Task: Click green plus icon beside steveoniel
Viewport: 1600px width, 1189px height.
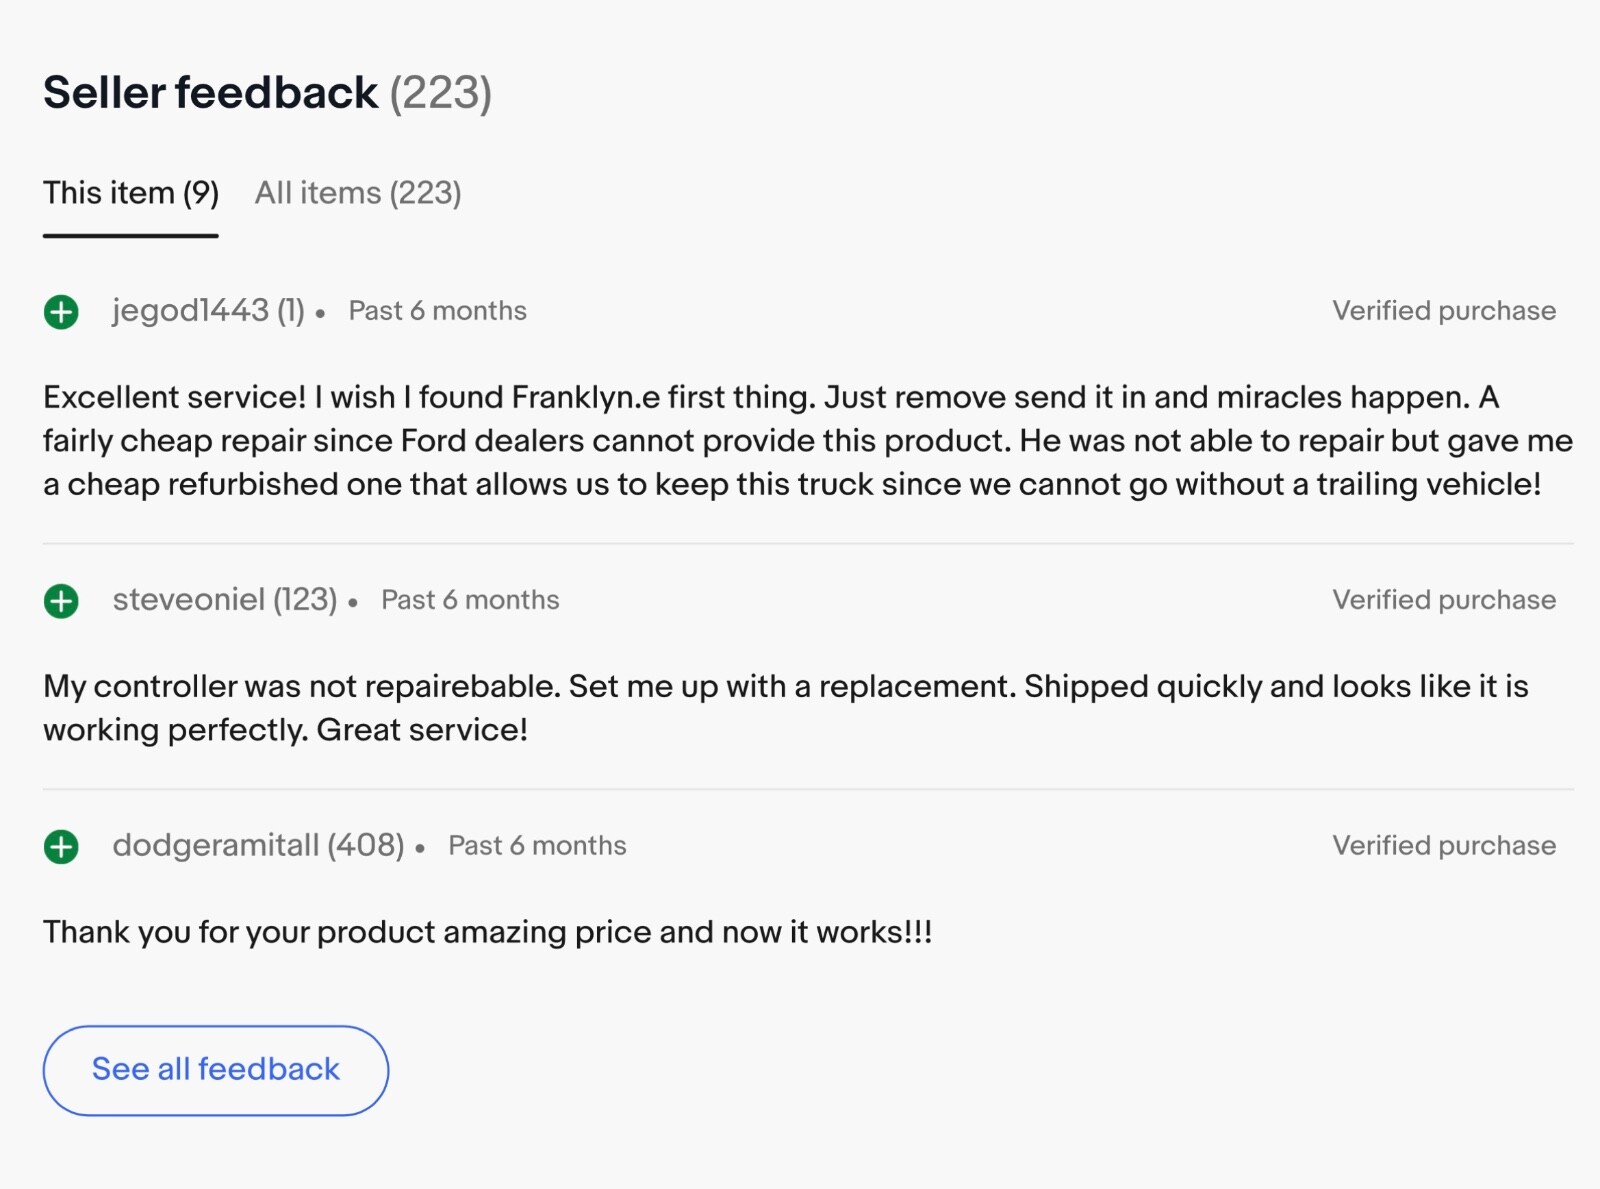Action: pos(61,601)
